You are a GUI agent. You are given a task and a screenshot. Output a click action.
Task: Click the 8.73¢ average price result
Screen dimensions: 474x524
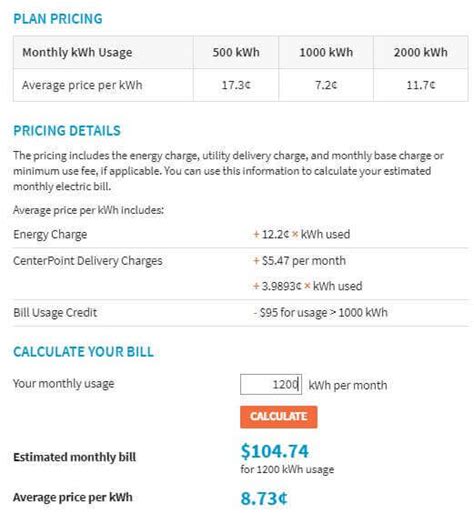264,498
